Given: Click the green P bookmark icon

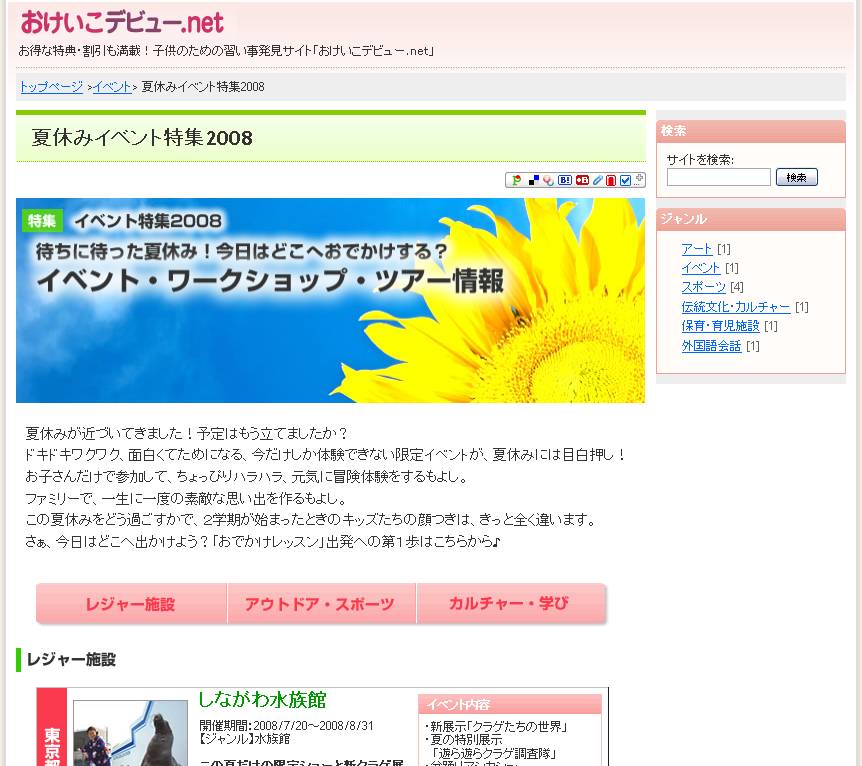Looking at the screenshot, I should 516,180.
